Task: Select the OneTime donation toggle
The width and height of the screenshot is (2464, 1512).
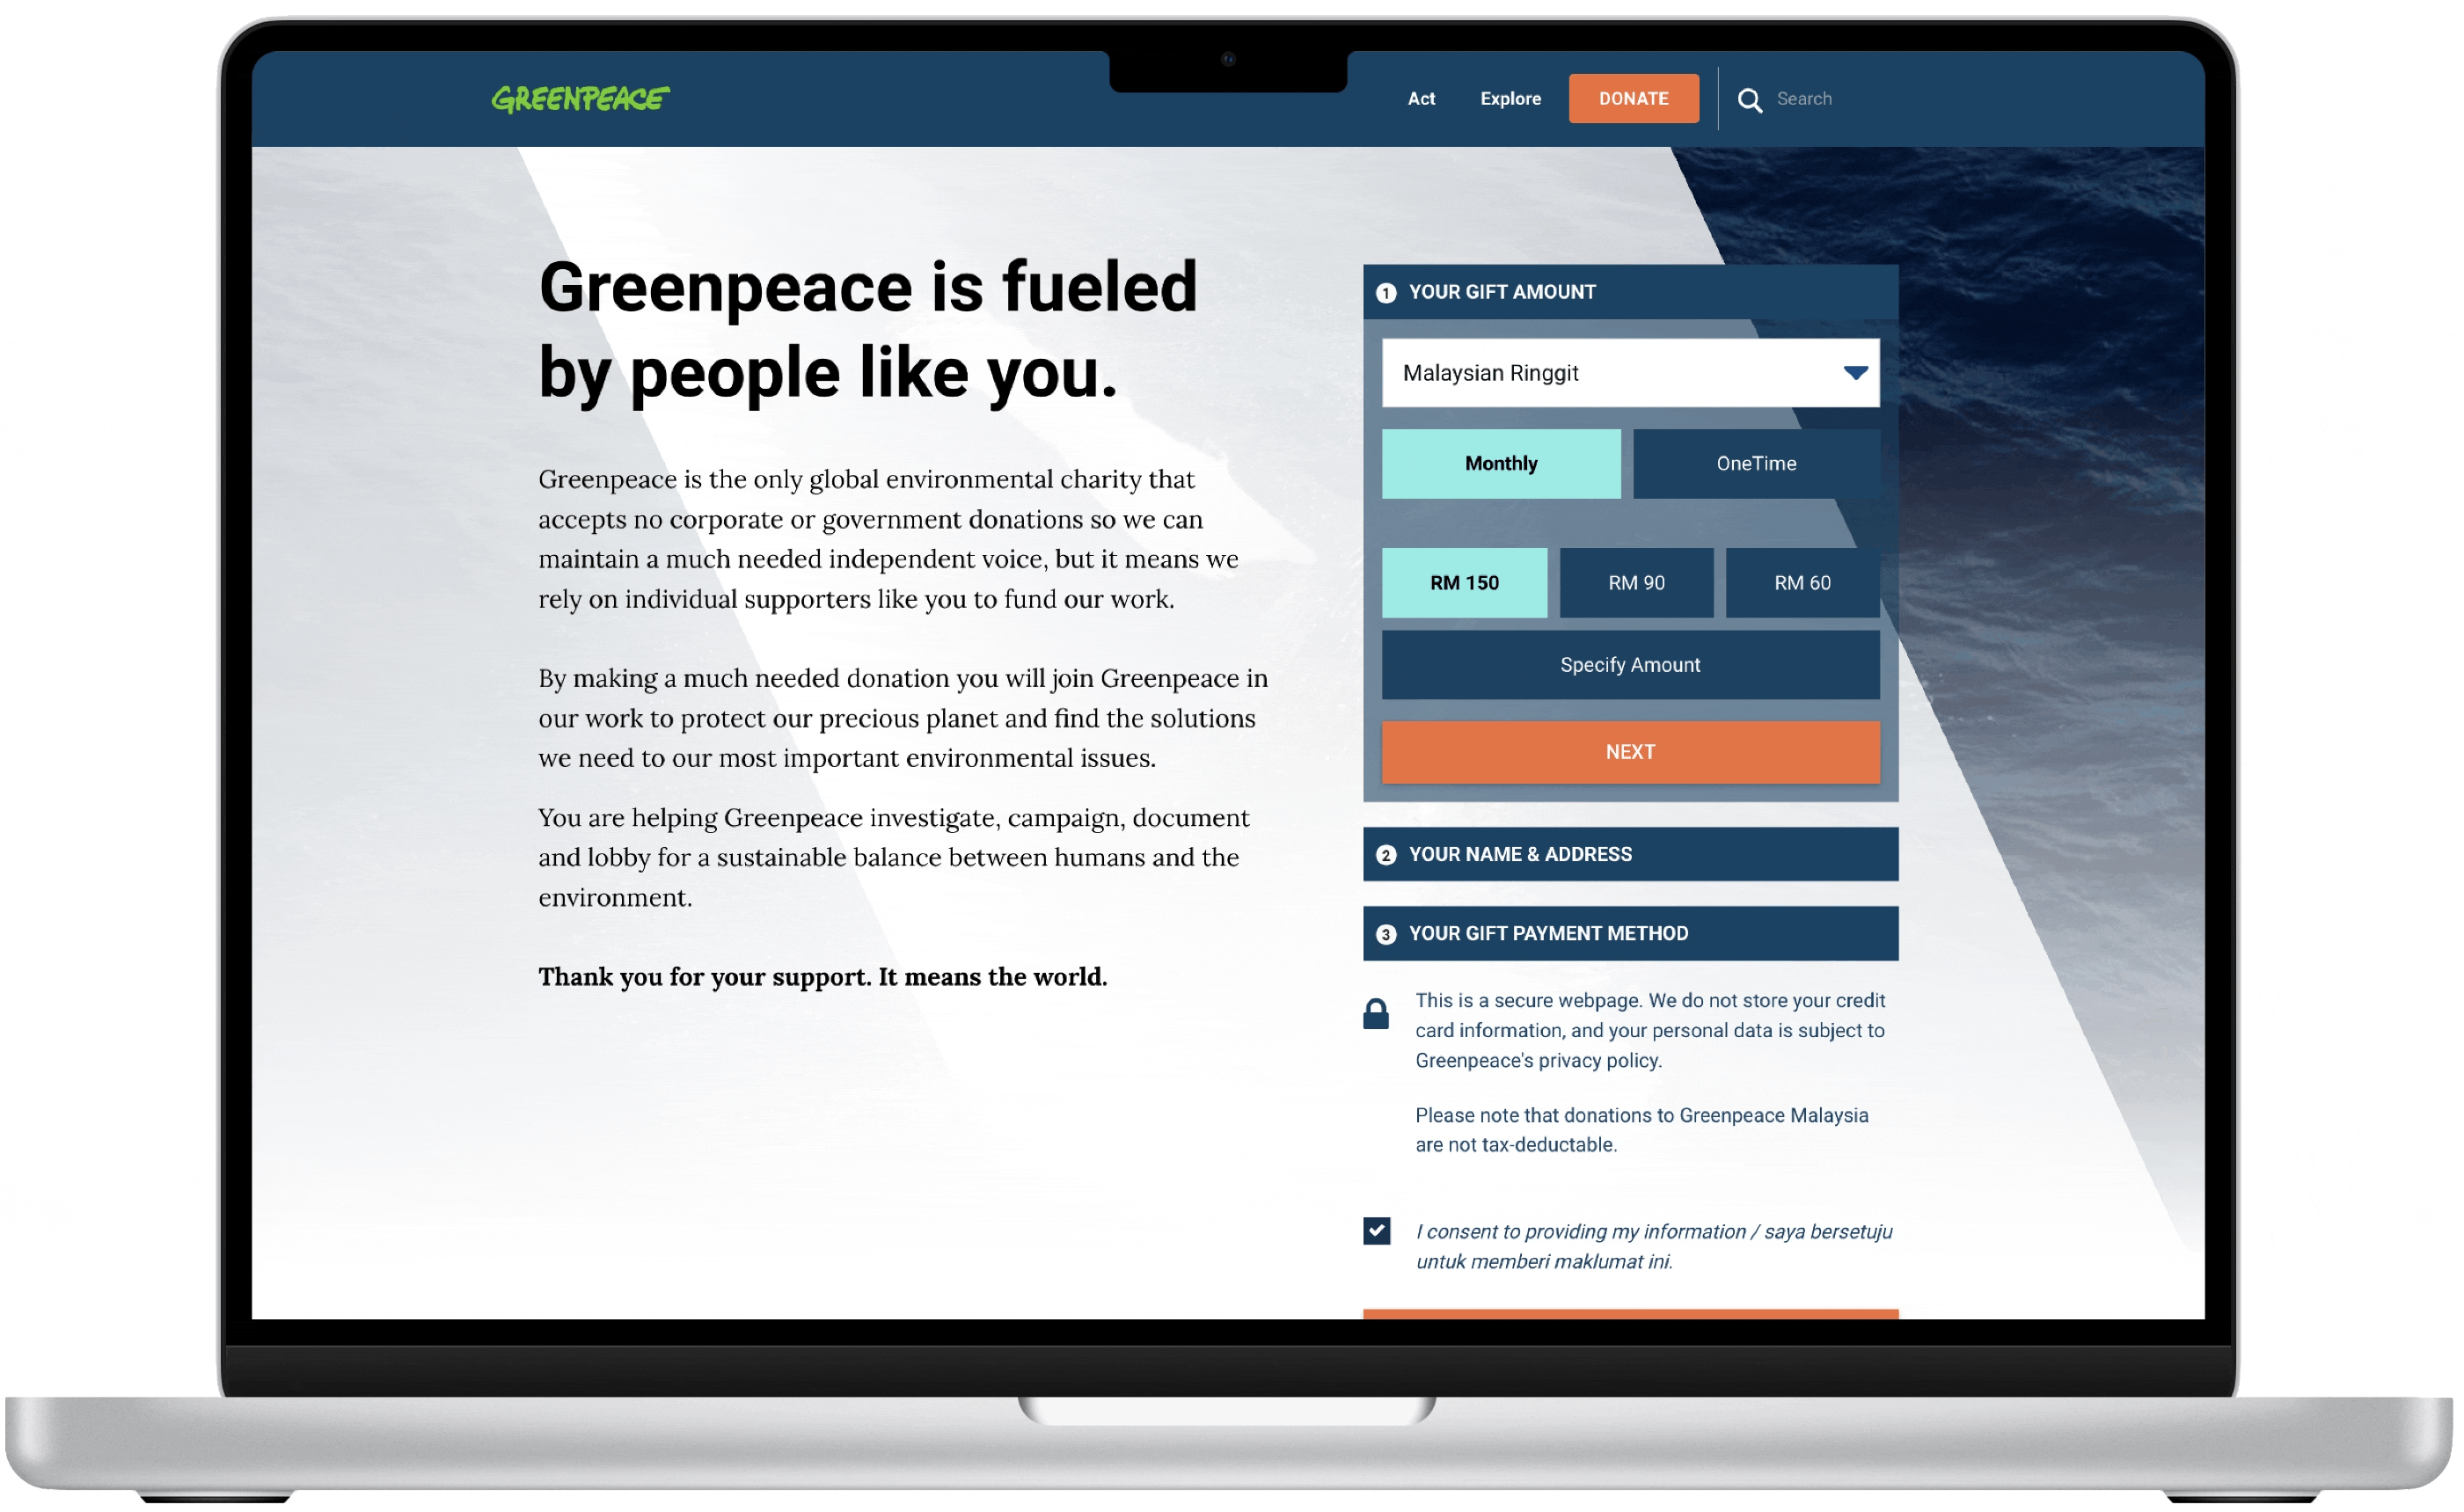Action: (x=1755, y=463)
